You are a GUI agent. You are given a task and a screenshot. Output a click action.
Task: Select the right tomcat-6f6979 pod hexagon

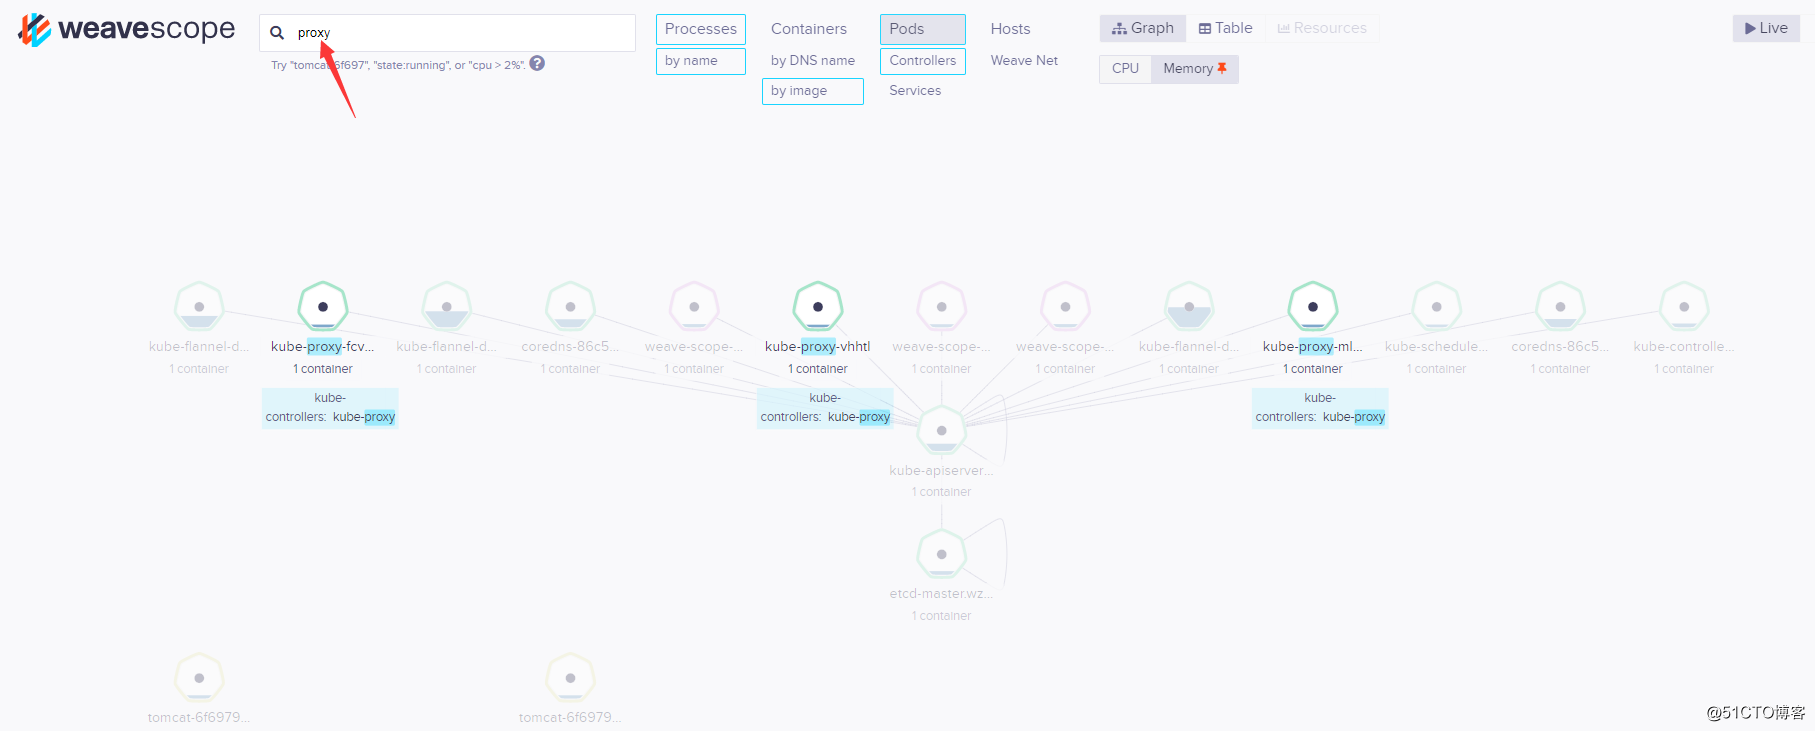tap(570, 678)
